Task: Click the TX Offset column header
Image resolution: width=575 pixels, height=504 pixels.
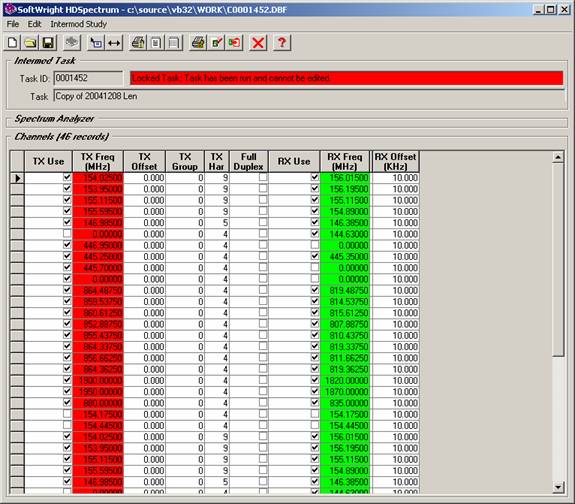Action: tap(144, 161)
